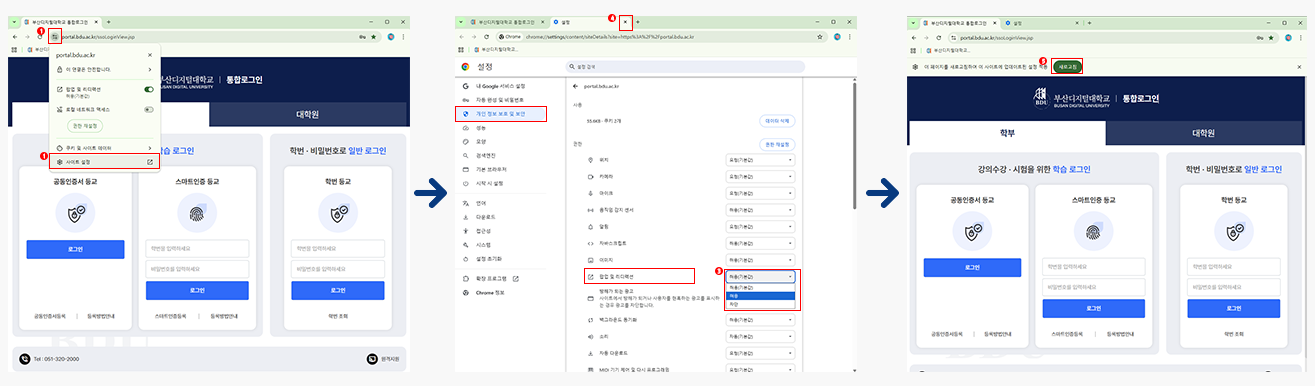The height and width of the screenshot is (386, 1315).
Task: Click 스마트인증등록 link in the site-info popup window
Action: (170, 316)
